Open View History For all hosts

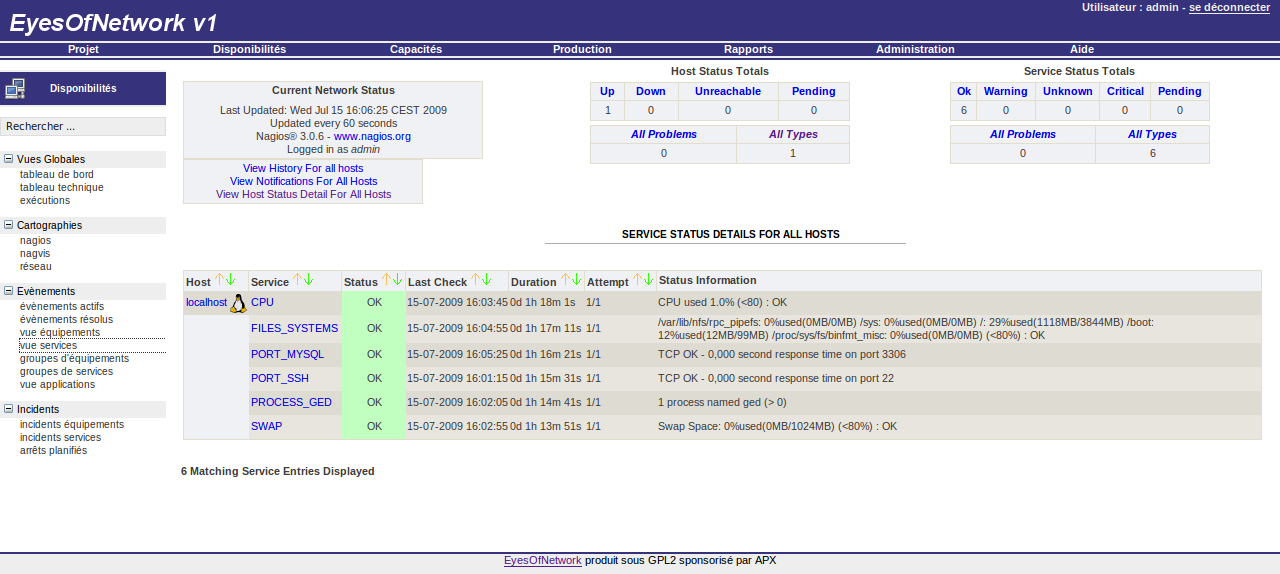[x=303, y=168]
